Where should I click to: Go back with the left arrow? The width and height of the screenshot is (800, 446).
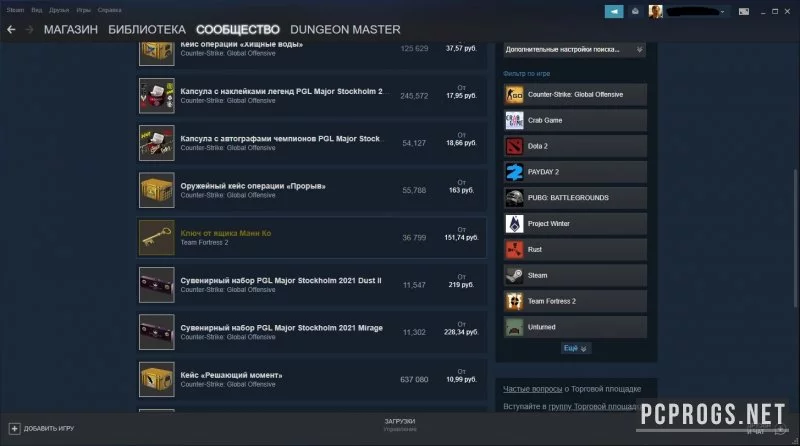click(x=11, y=30)
